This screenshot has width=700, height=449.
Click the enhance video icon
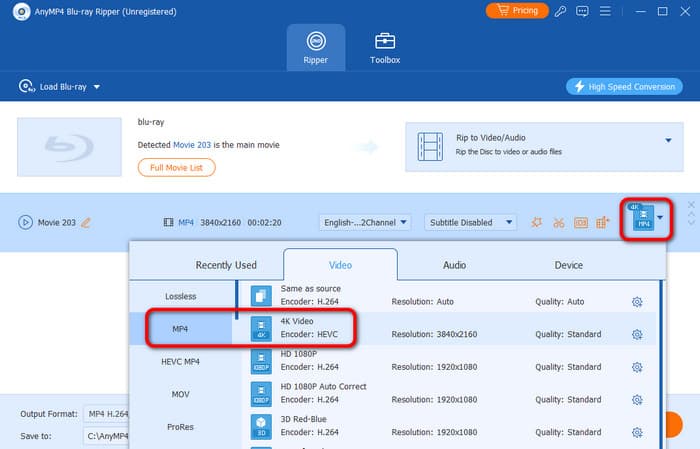(x=603, y=222)
